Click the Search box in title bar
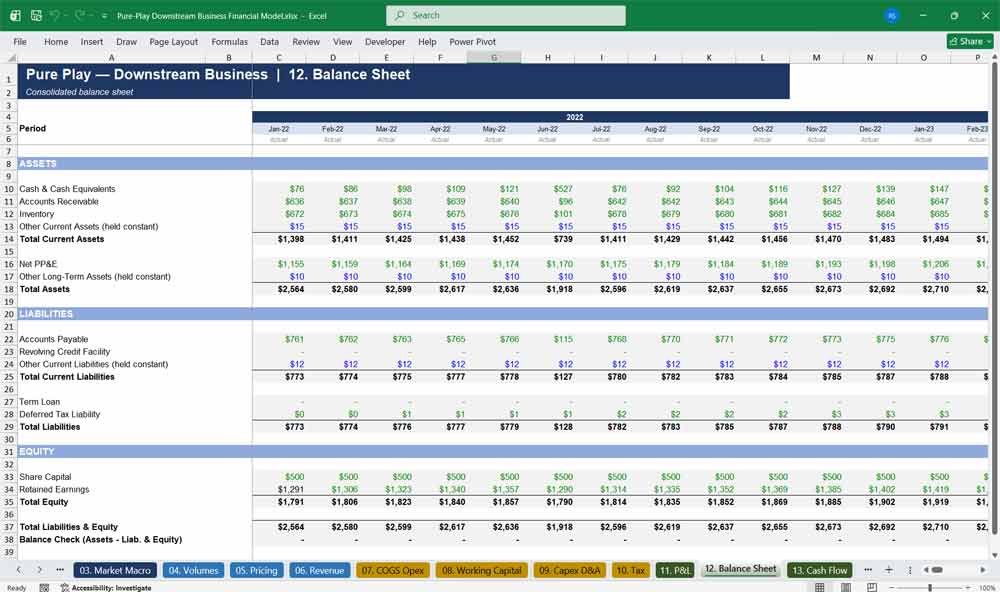The height and width of the screenshot is (592, 1000). coord(506,15)
